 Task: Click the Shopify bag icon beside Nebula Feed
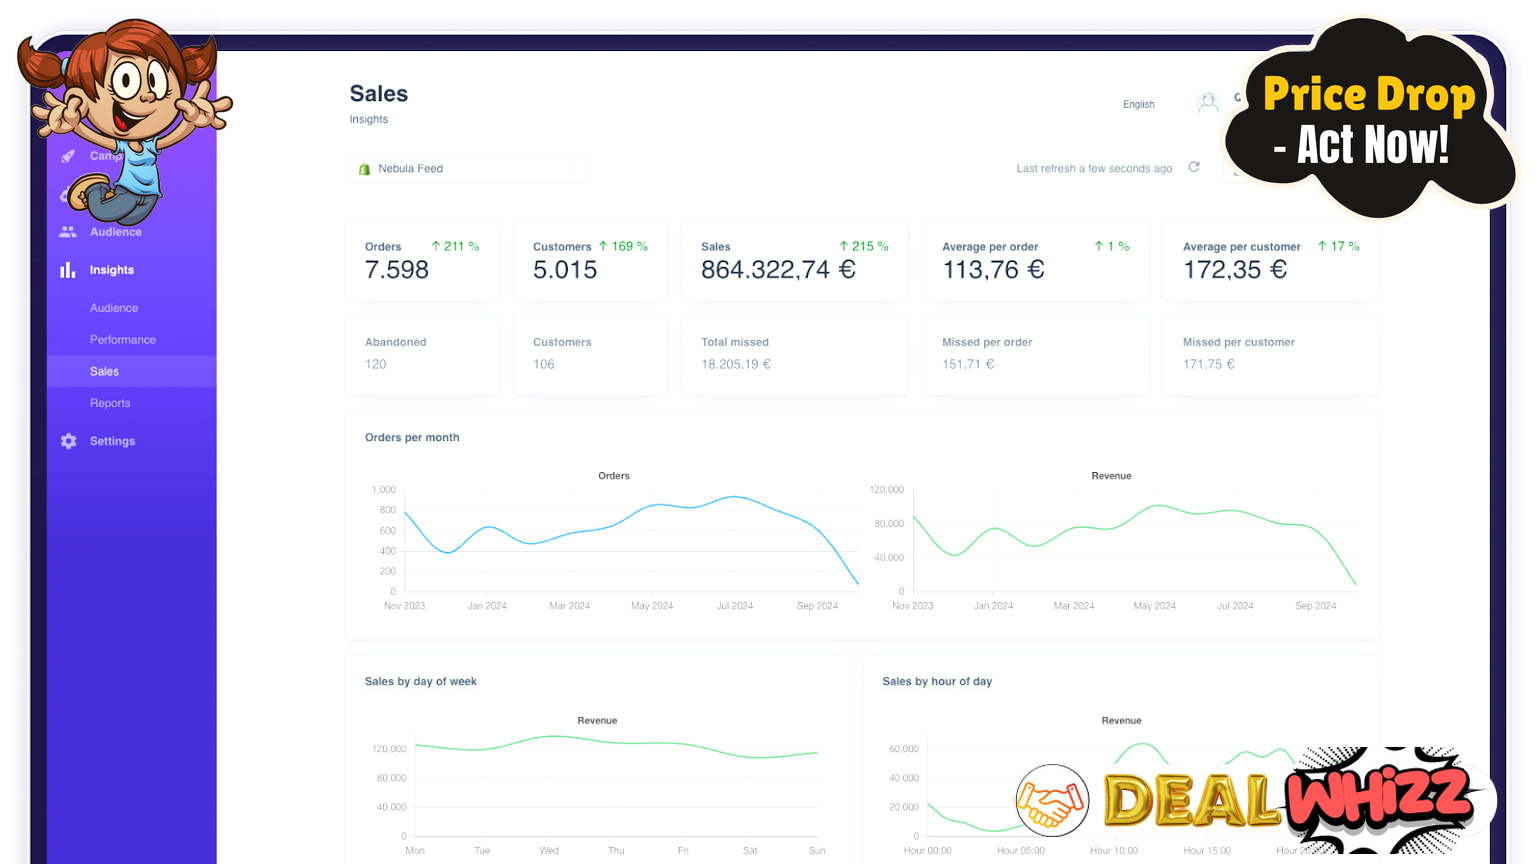(364, 169)
